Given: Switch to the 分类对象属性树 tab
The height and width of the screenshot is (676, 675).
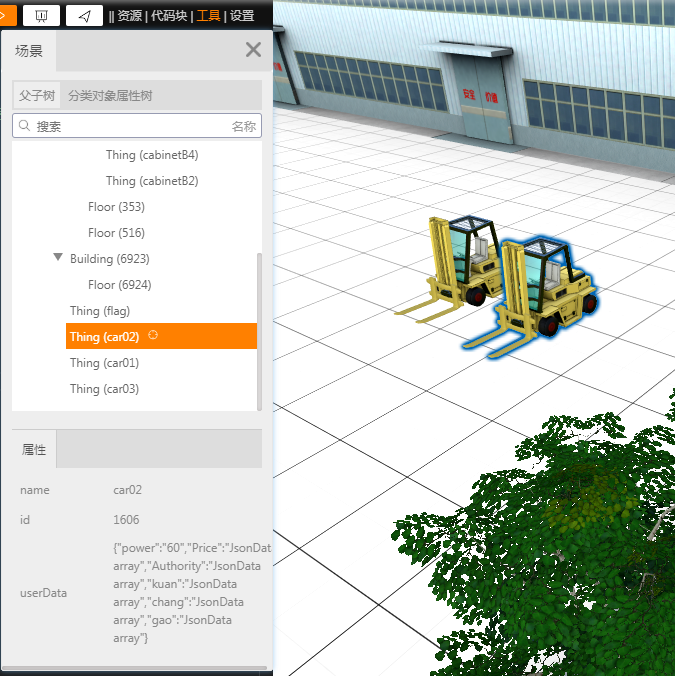Looking at the screenshot, I should coord(110,95).
